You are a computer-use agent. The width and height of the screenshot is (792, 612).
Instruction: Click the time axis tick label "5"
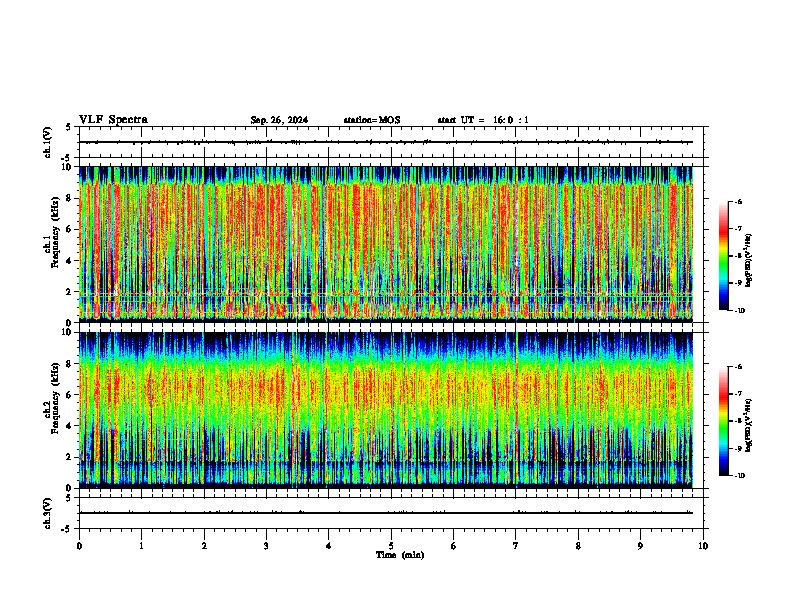391,546
